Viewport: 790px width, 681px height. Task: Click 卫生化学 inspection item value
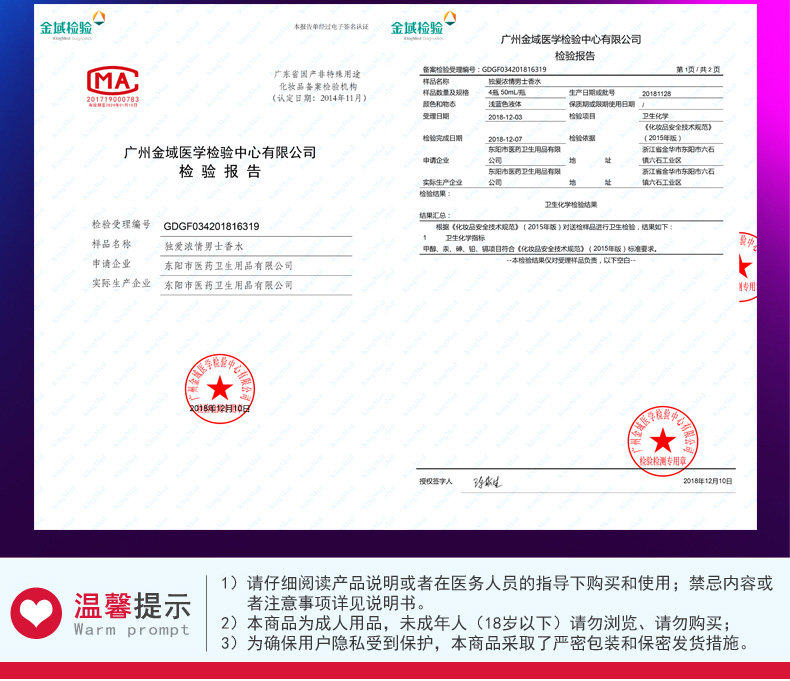pos(655,116)
